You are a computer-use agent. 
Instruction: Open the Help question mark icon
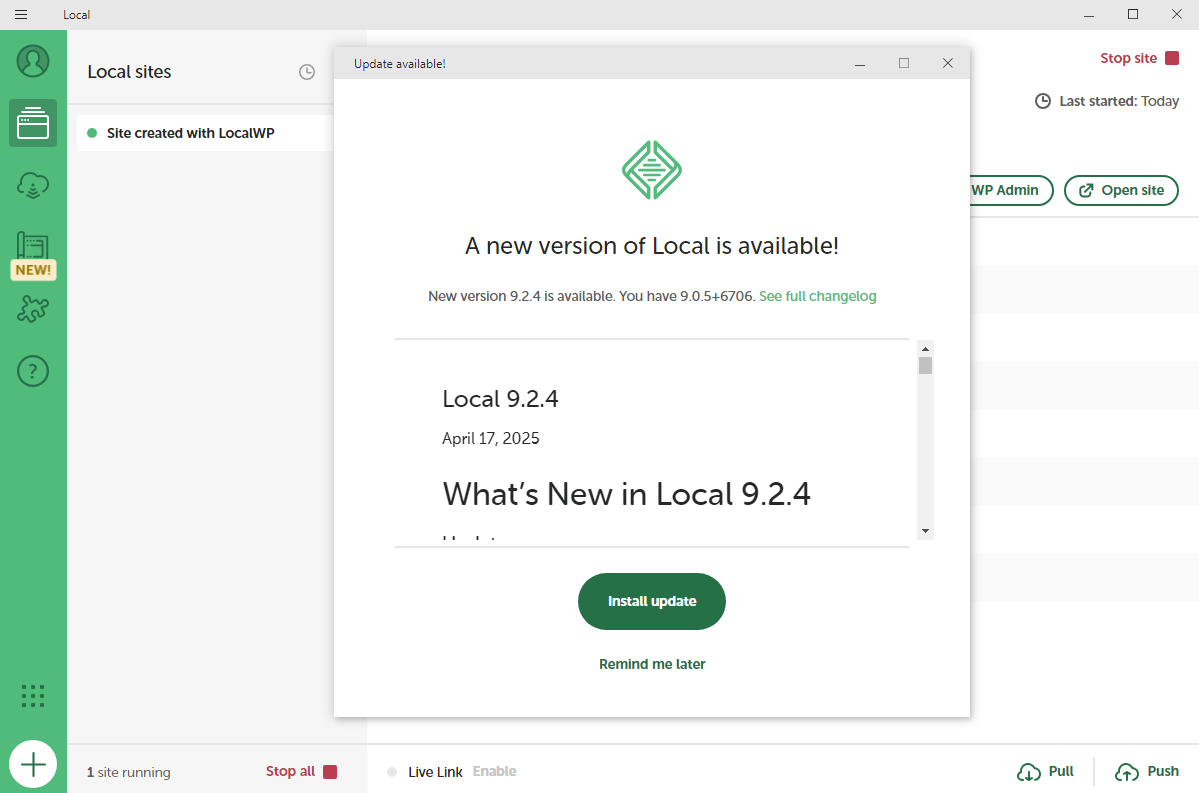coord(33,371)
